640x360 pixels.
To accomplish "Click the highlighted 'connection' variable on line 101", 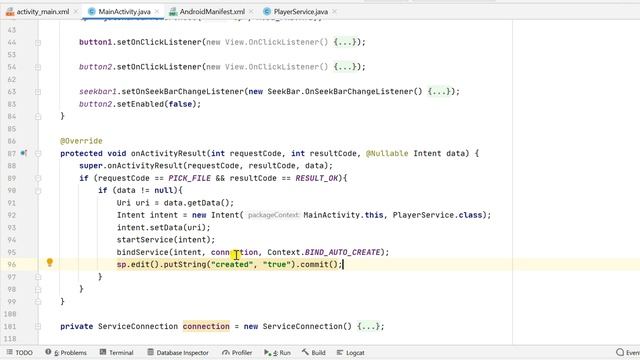I will (x=206, y=326).
